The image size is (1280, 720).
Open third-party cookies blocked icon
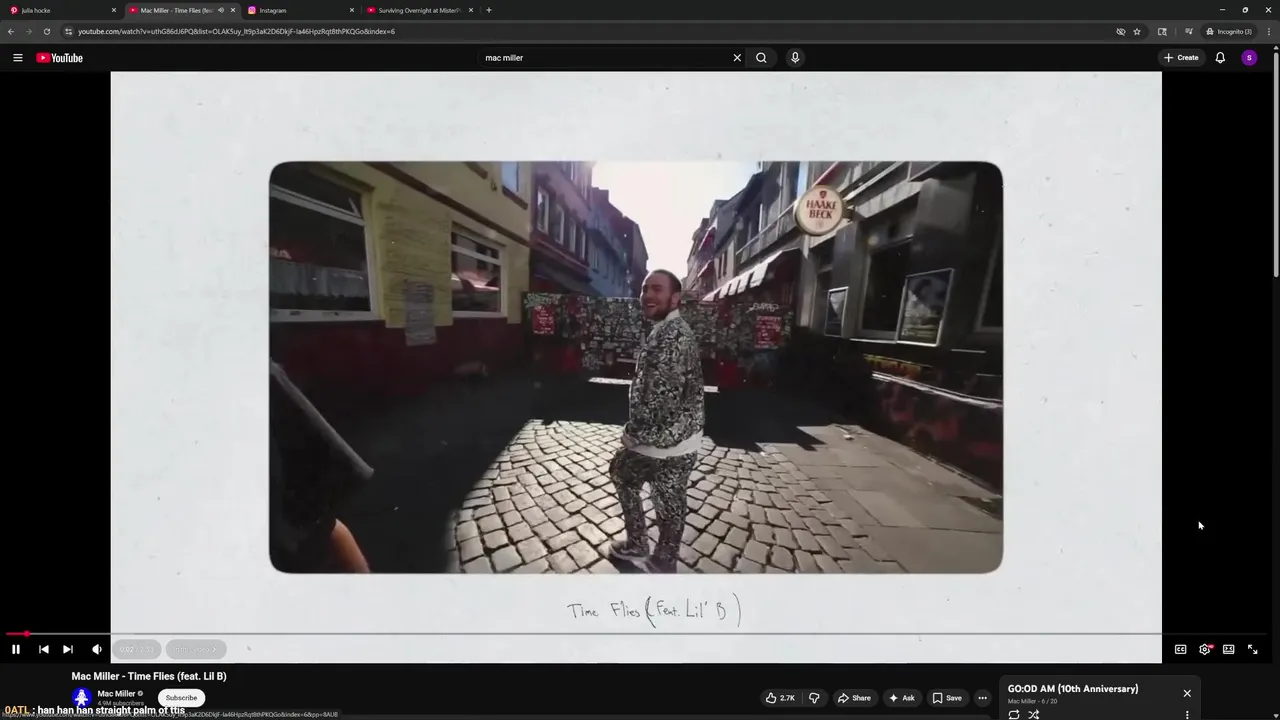1121,31
